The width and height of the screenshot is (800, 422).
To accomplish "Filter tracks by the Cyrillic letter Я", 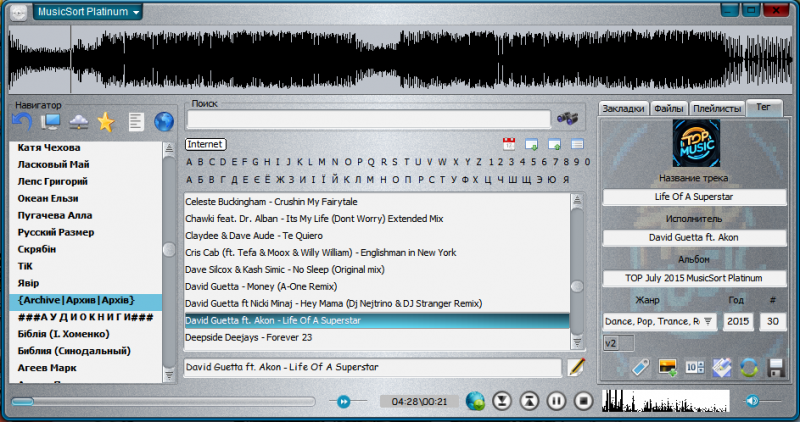I will point(566,180).
